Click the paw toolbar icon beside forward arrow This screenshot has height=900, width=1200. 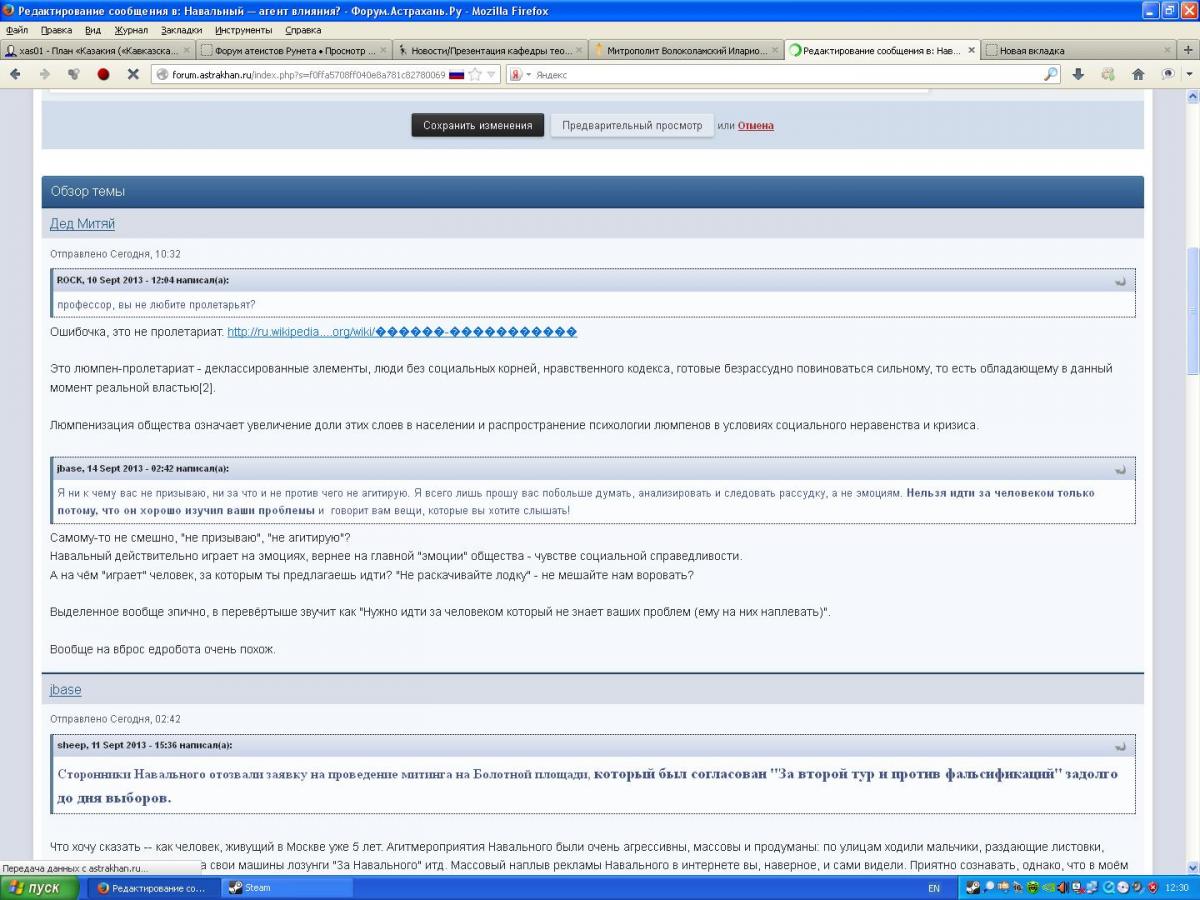pos(73,74)
